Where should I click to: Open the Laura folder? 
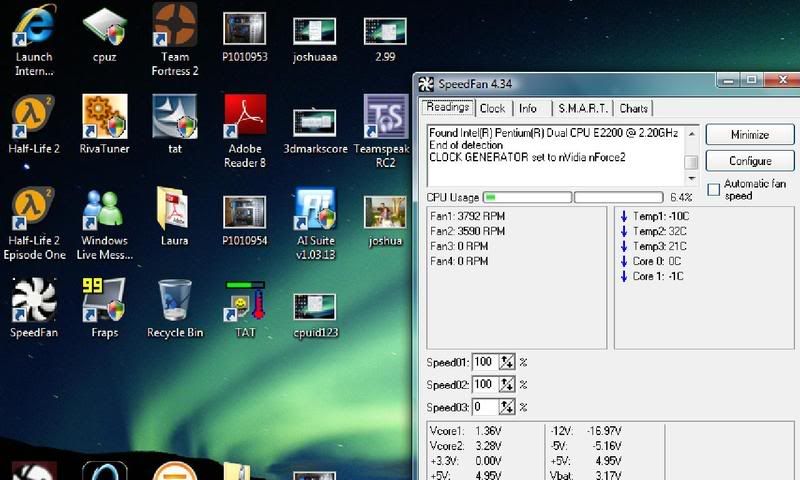coord(174,216)
